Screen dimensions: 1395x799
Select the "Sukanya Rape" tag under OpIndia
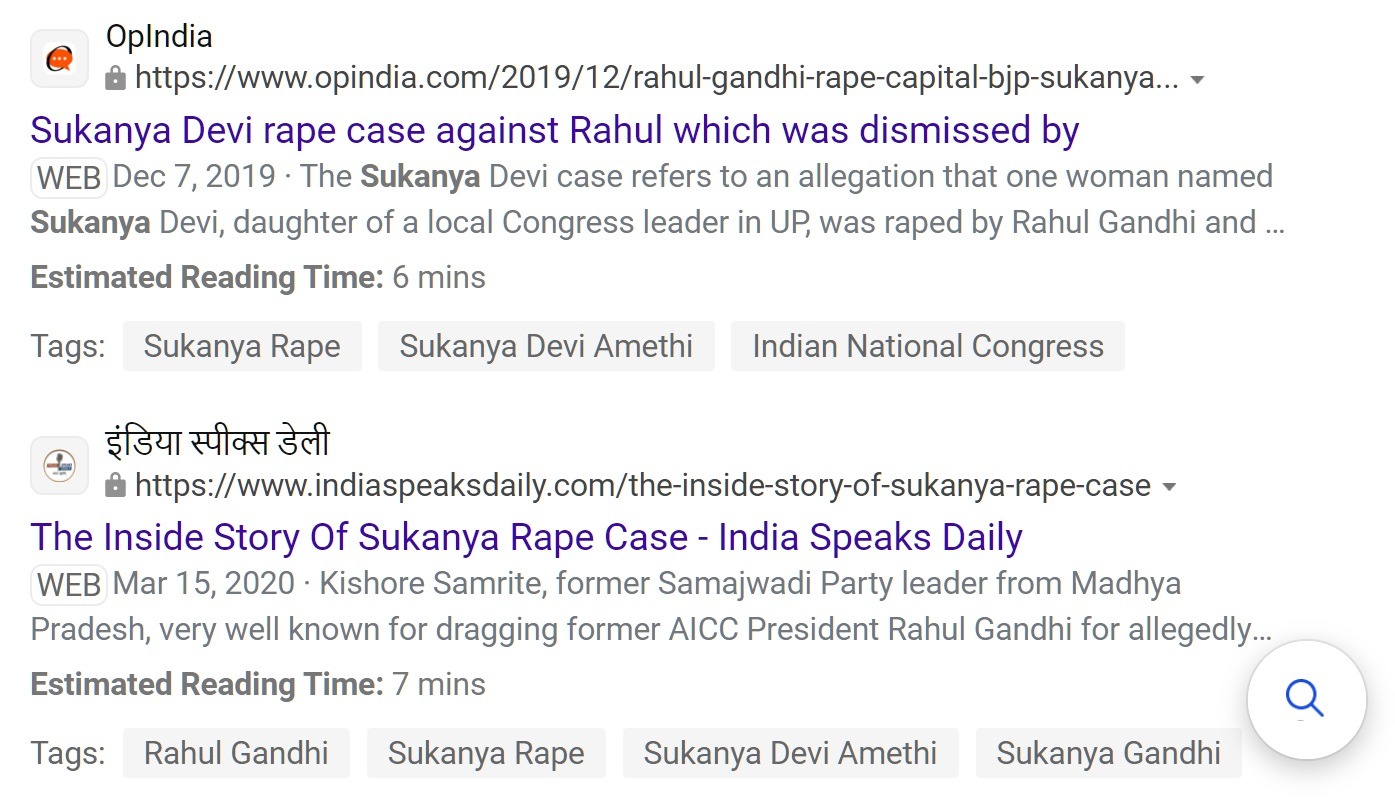click(x=242, y=346)
